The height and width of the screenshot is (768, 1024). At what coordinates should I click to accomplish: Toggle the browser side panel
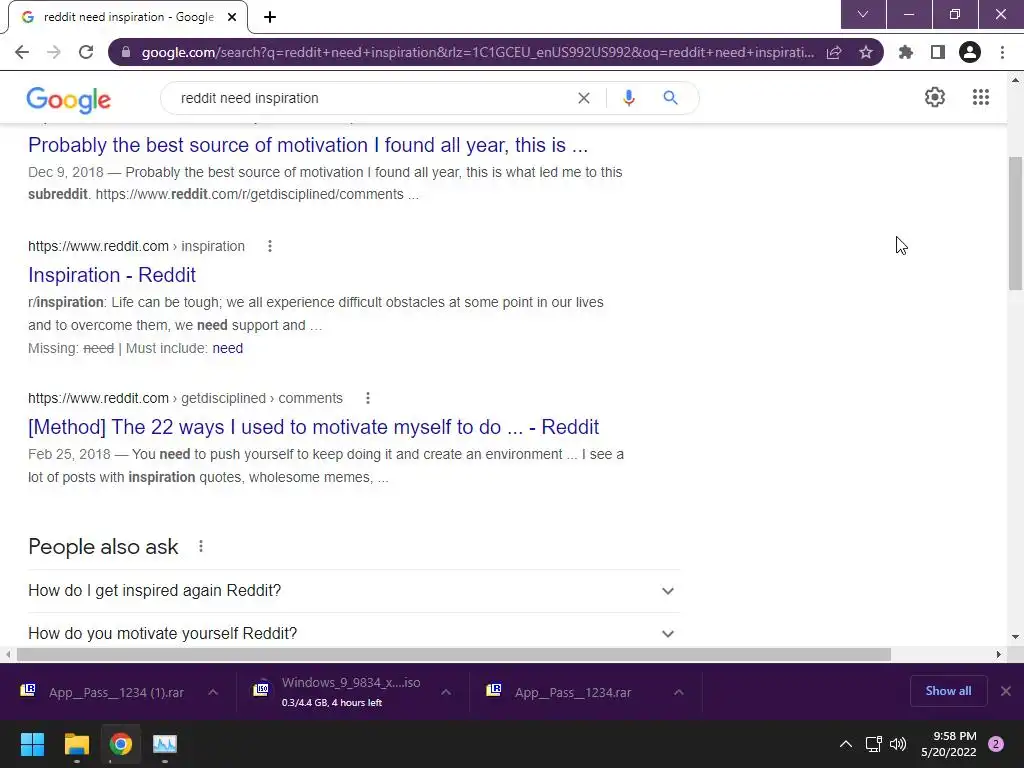[937, 52]
